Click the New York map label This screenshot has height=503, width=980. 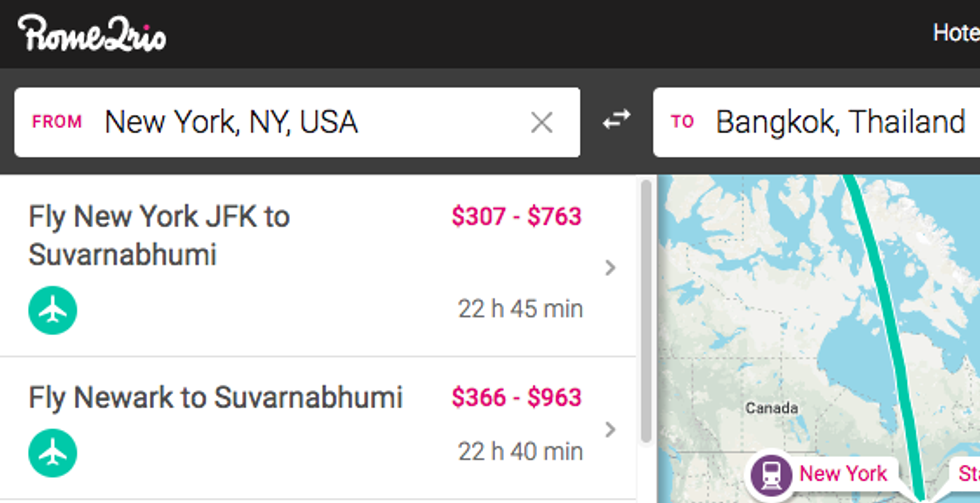pos(843,474)
